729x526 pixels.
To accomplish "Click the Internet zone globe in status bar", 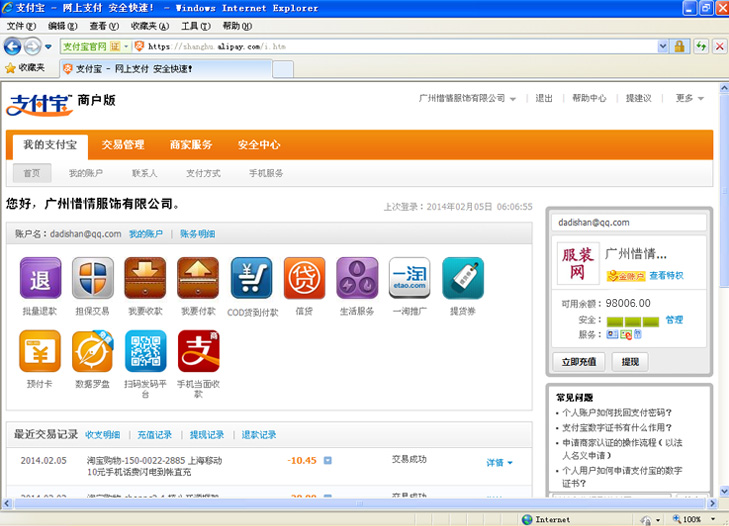I will (527, 519).
